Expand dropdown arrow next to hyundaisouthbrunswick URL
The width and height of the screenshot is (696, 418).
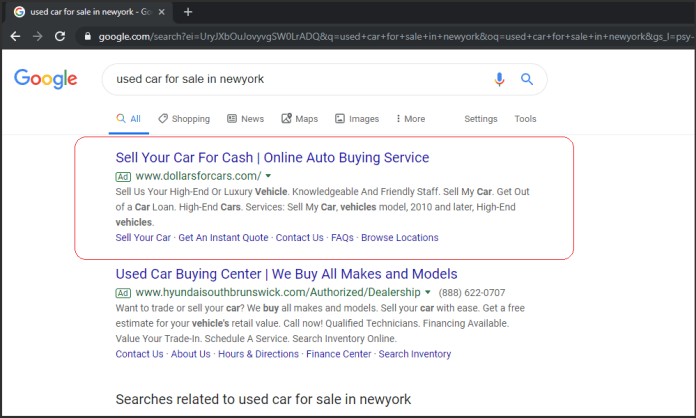428,292
